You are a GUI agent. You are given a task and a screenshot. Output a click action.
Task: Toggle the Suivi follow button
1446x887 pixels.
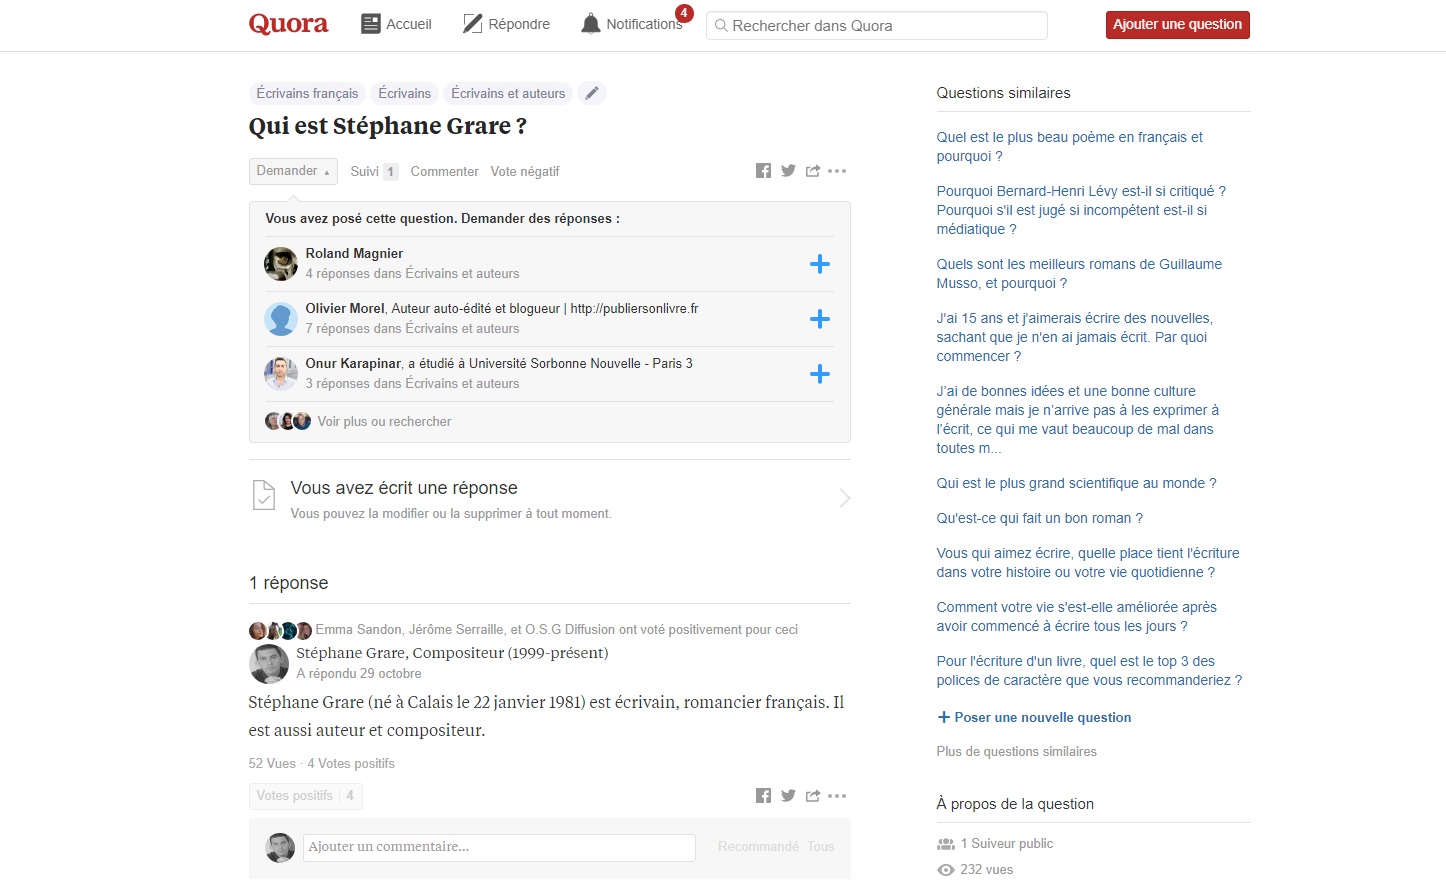pyautogui.click(x=374, y=172)
